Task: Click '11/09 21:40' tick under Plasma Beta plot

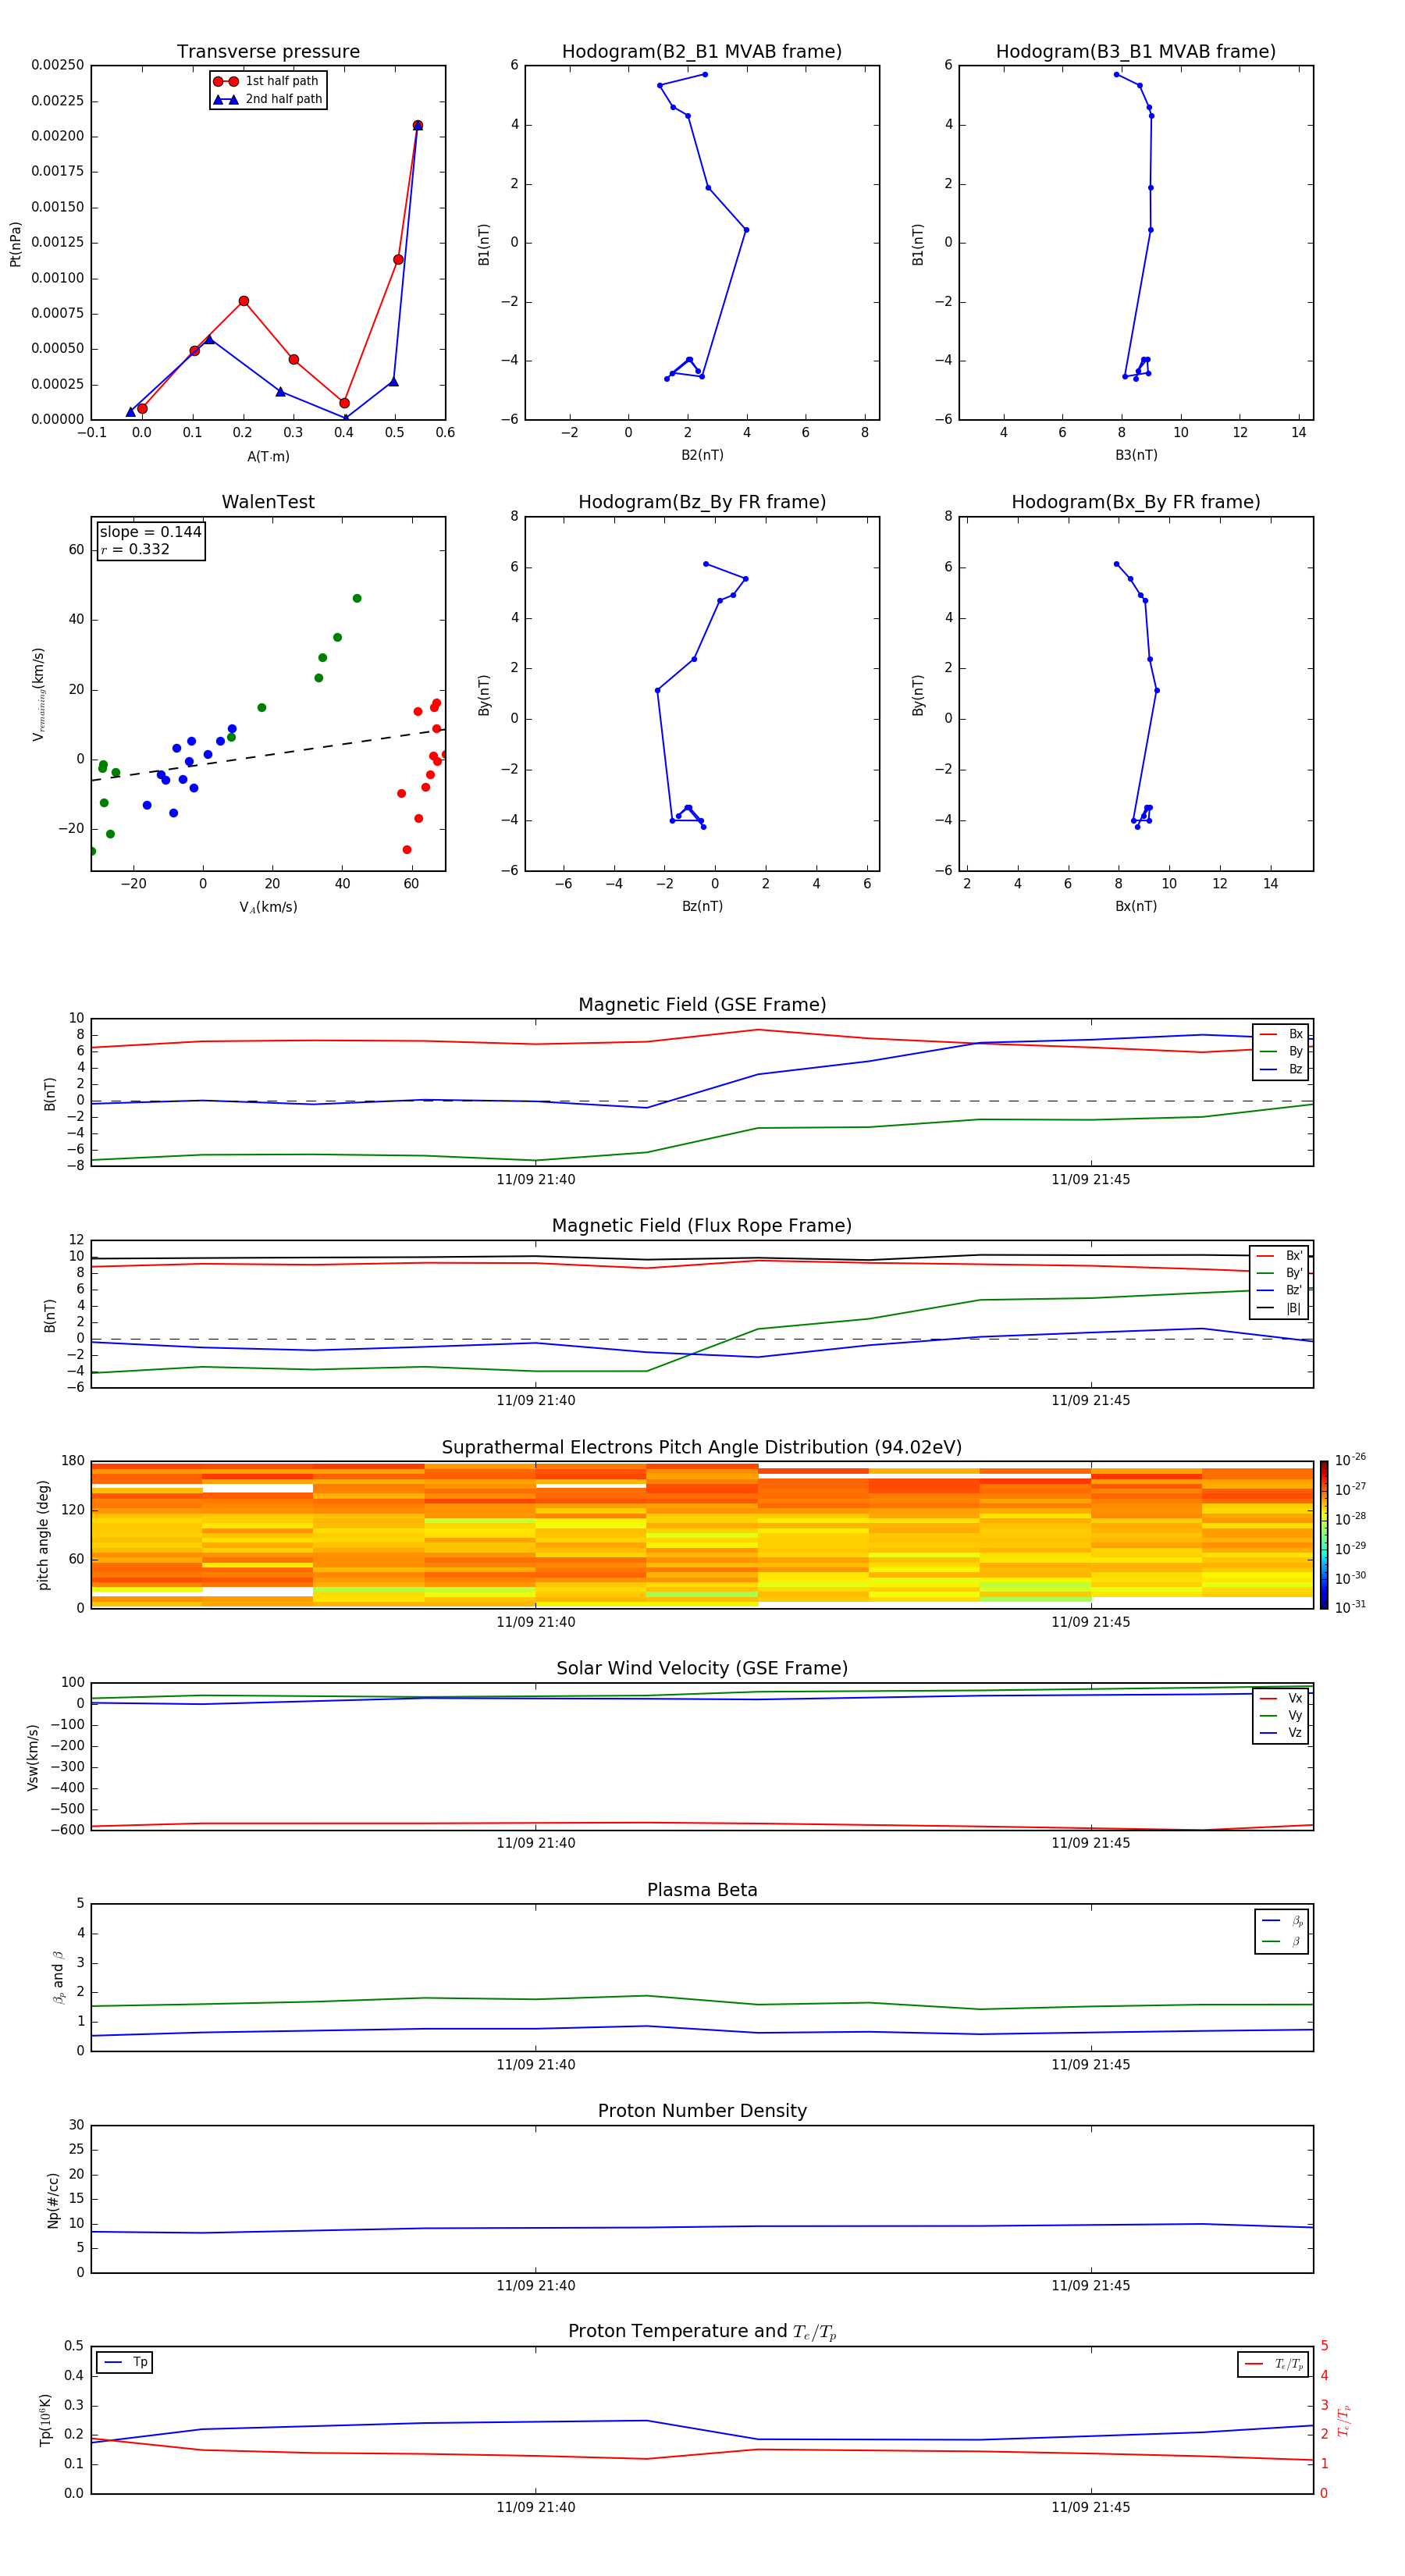Action: 536,2065
